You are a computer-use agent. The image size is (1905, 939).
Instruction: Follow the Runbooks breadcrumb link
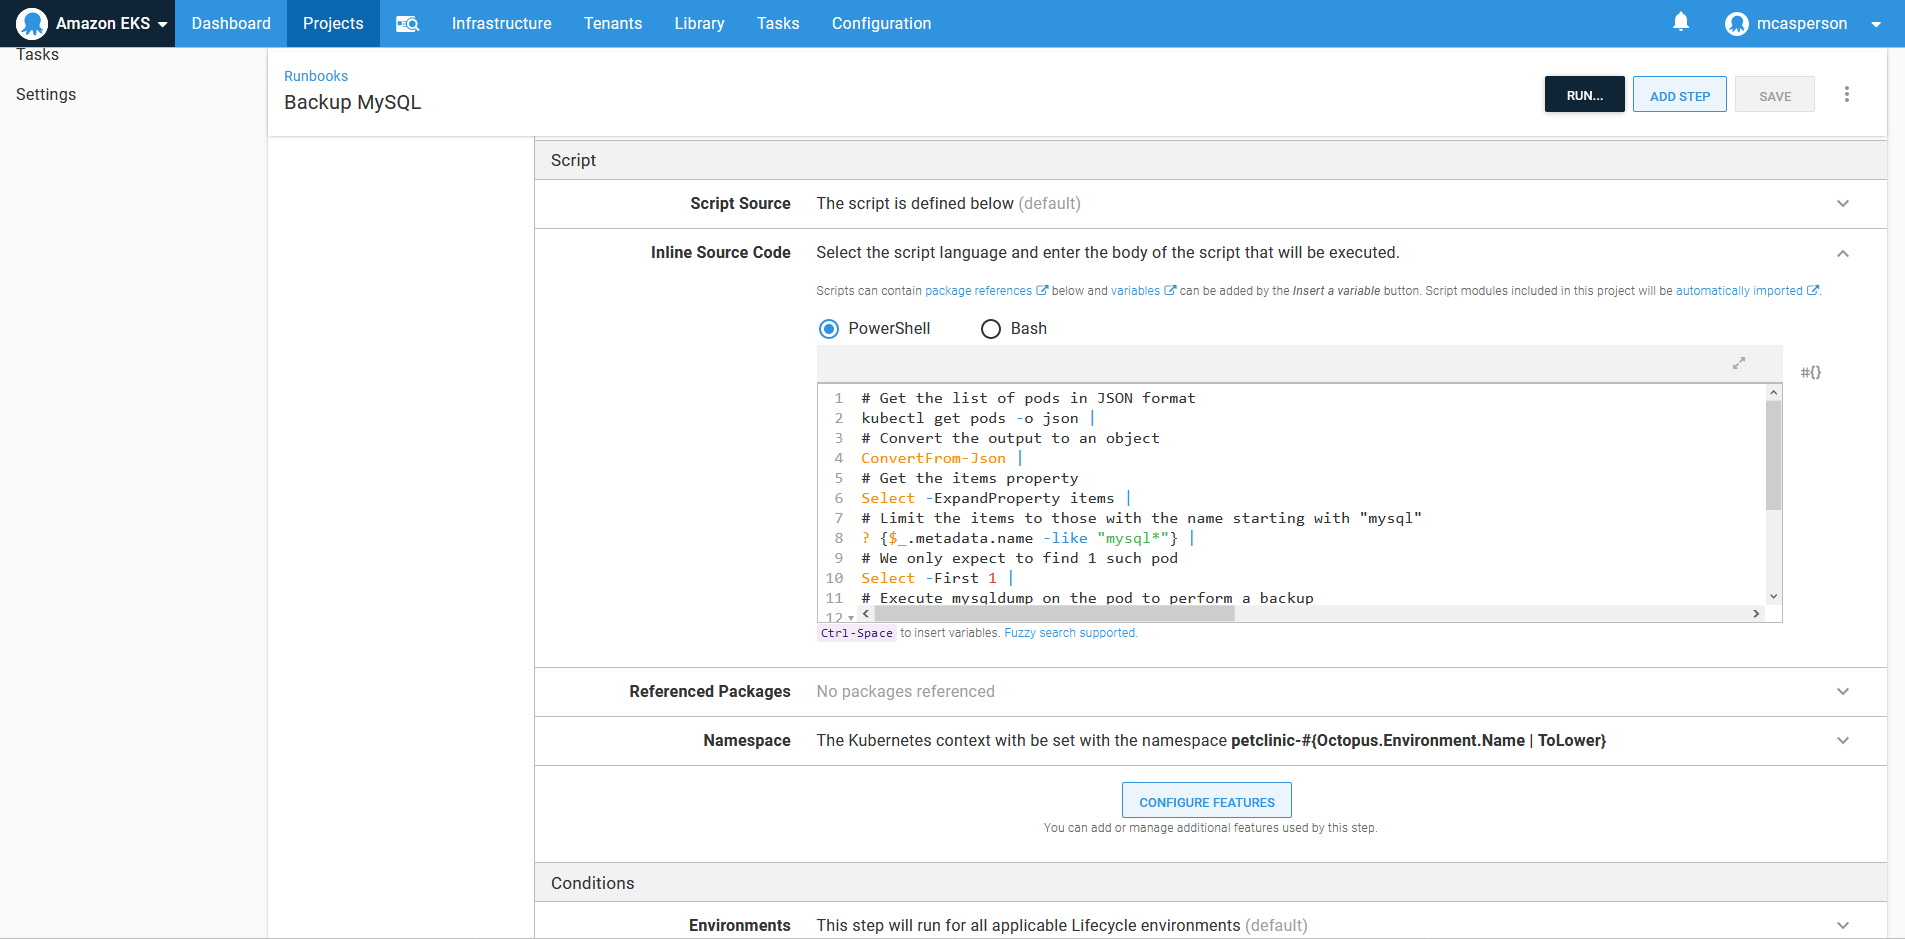[x=316, y=76]
